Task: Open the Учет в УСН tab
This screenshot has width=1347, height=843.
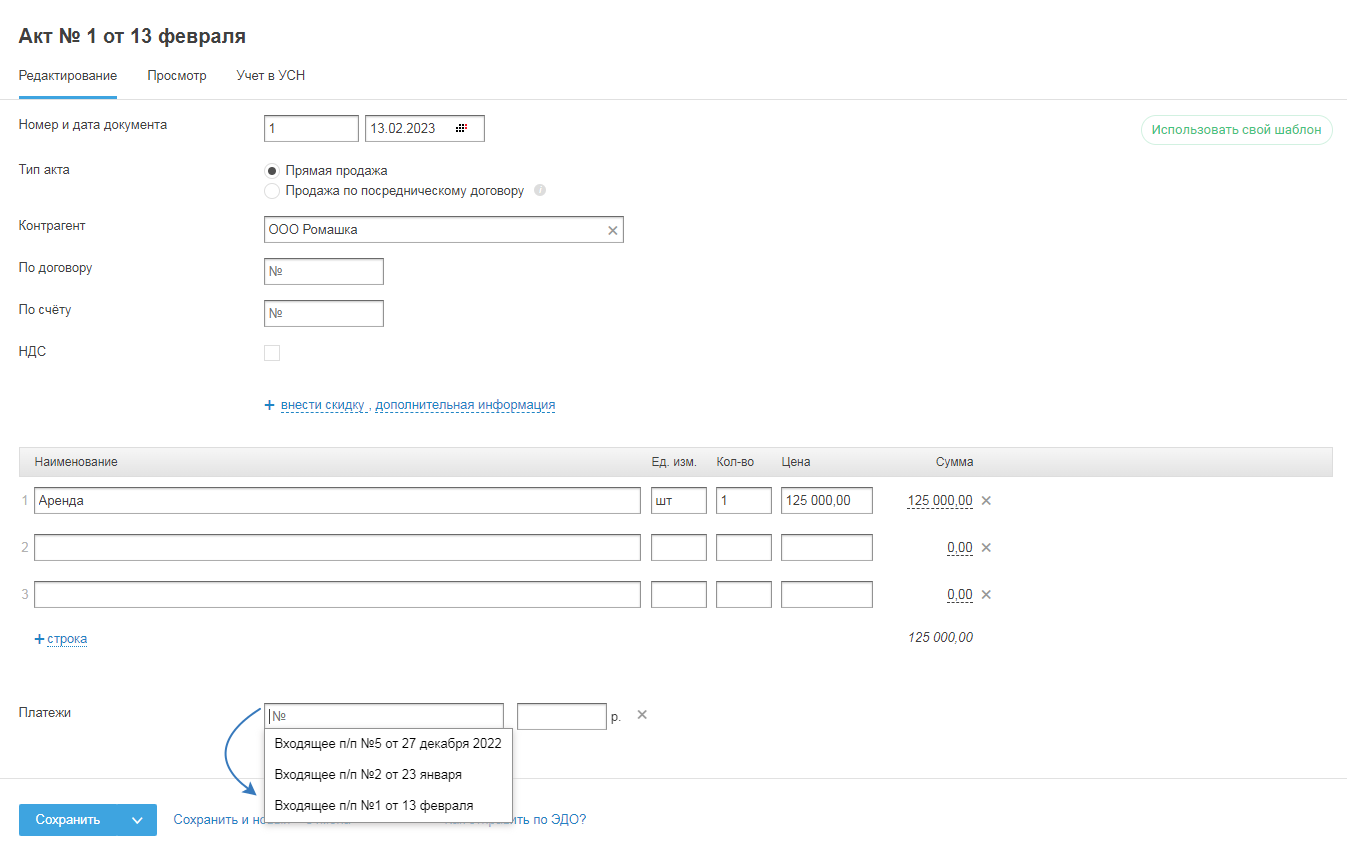Action: pos(270,75)
